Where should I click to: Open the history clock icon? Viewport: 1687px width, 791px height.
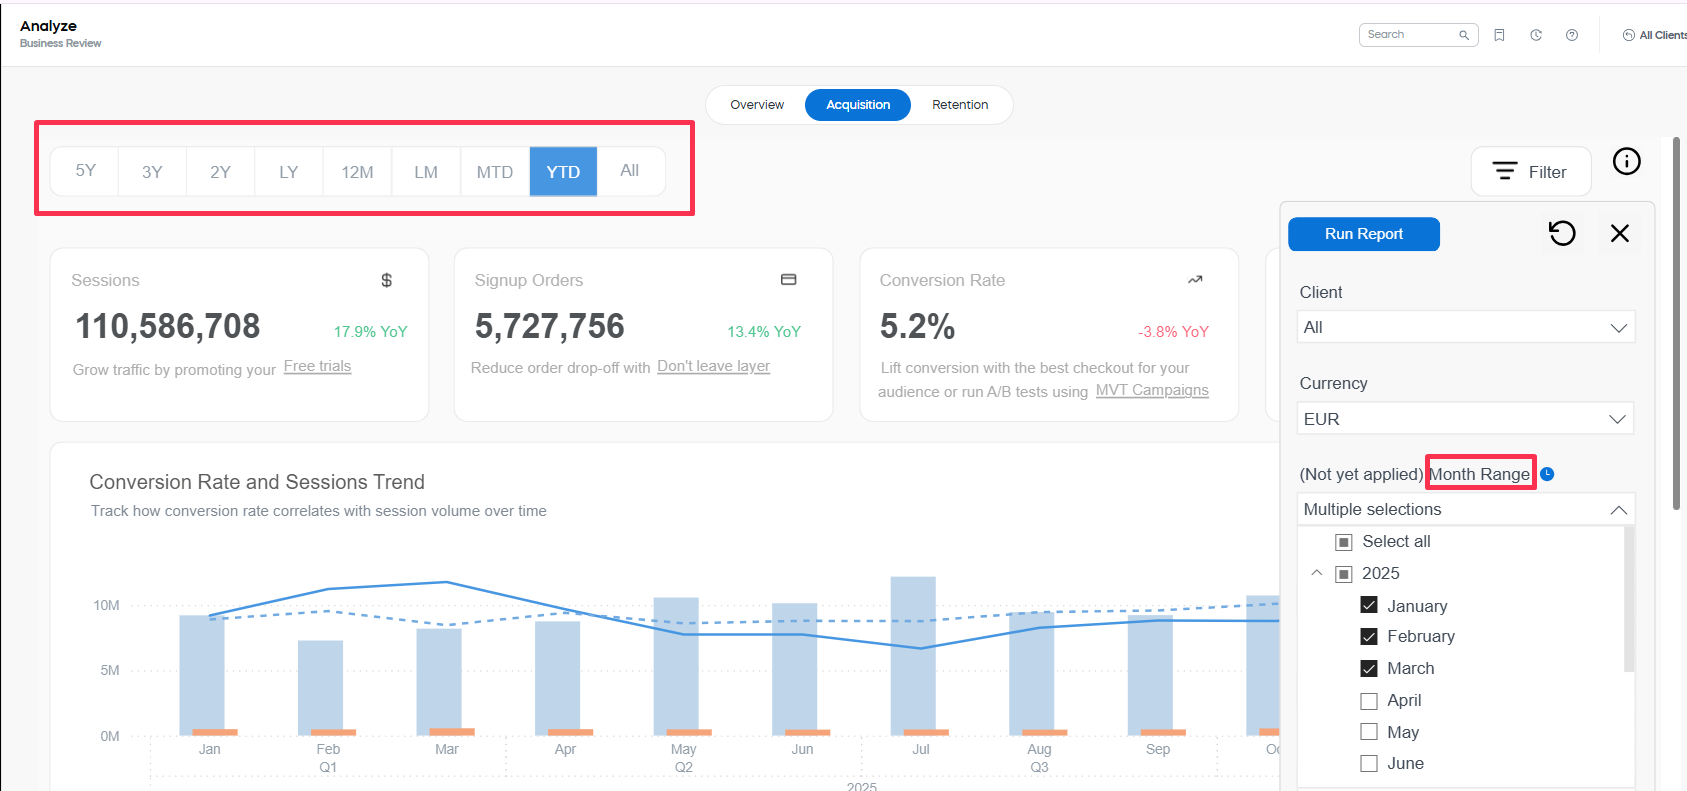[1536, 35]
